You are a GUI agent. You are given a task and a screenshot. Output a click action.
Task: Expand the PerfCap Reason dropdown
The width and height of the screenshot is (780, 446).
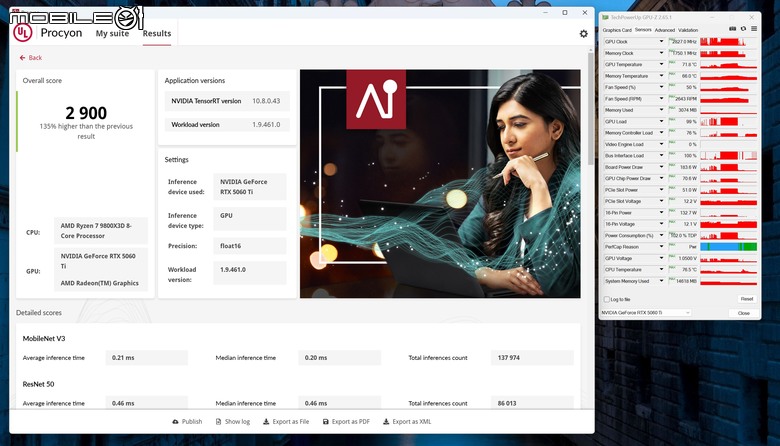[661, 247]
